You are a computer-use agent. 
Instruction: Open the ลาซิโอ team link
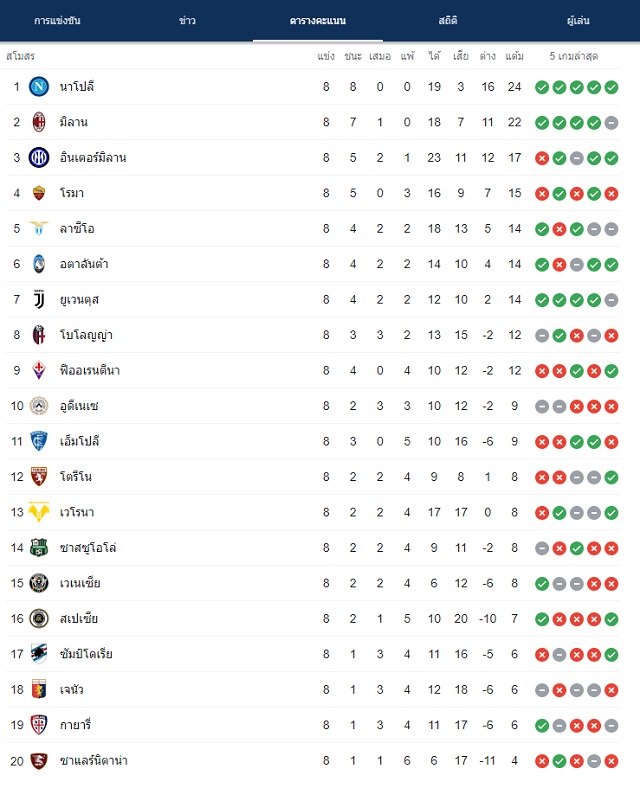(77, 229)
